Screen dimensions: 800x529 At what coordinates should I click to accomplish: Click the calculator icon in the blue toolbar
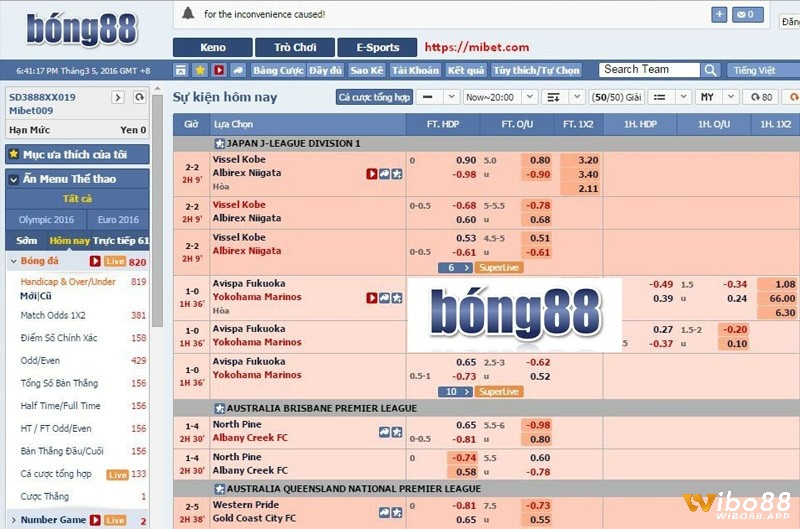181,70
